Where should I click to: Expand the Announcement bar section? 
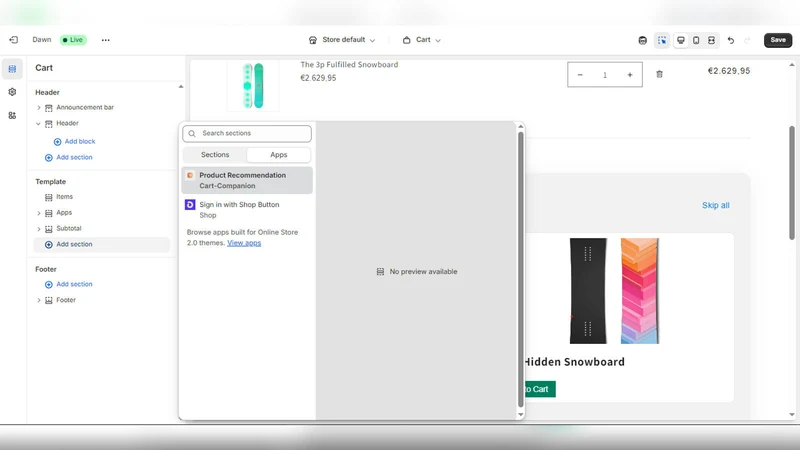pyautogui.click(x=38, y=108)
